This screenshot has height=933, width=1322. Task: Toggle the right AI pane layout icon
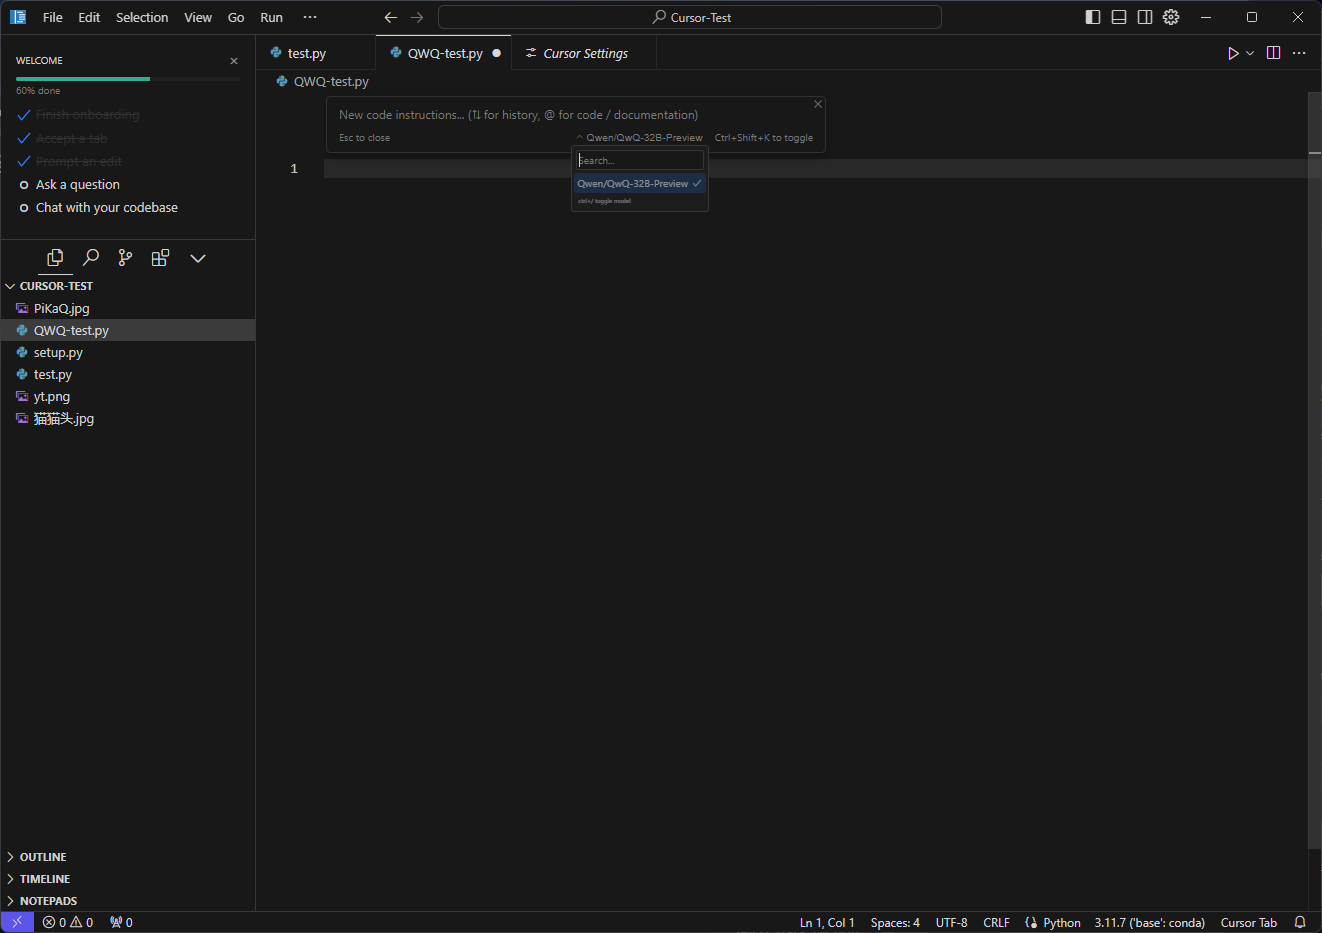pos(1145,17)
